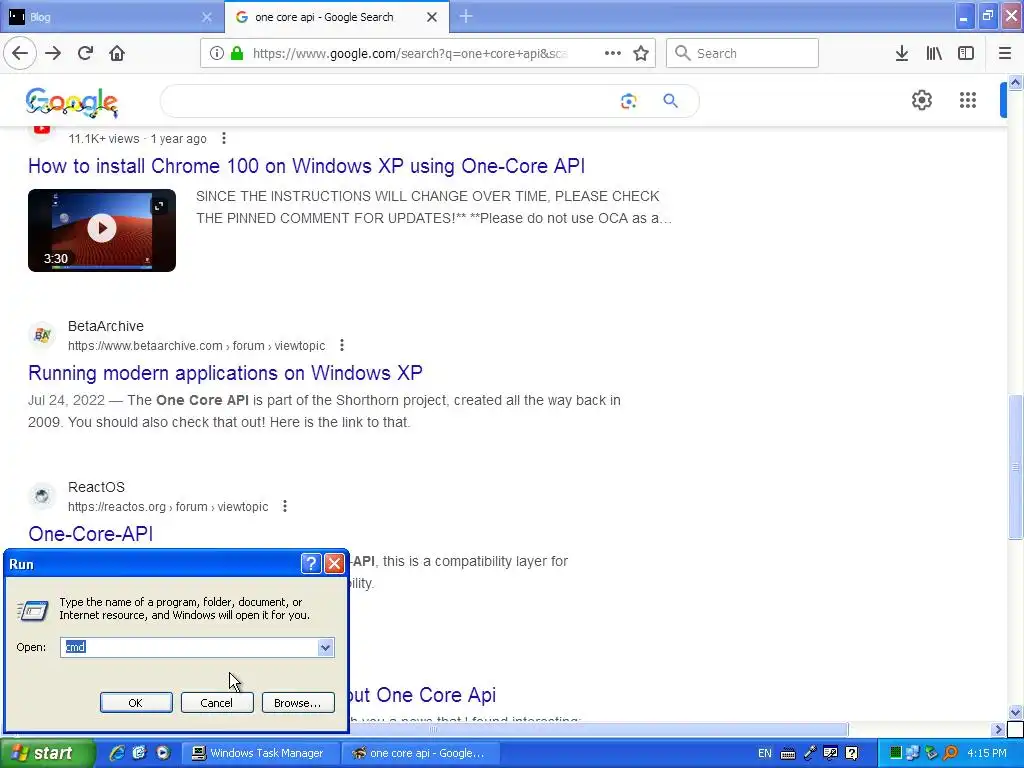Open How to install Chrome 100 link
Viewport: 1024px width, 768px height.
tap(306, 166)
